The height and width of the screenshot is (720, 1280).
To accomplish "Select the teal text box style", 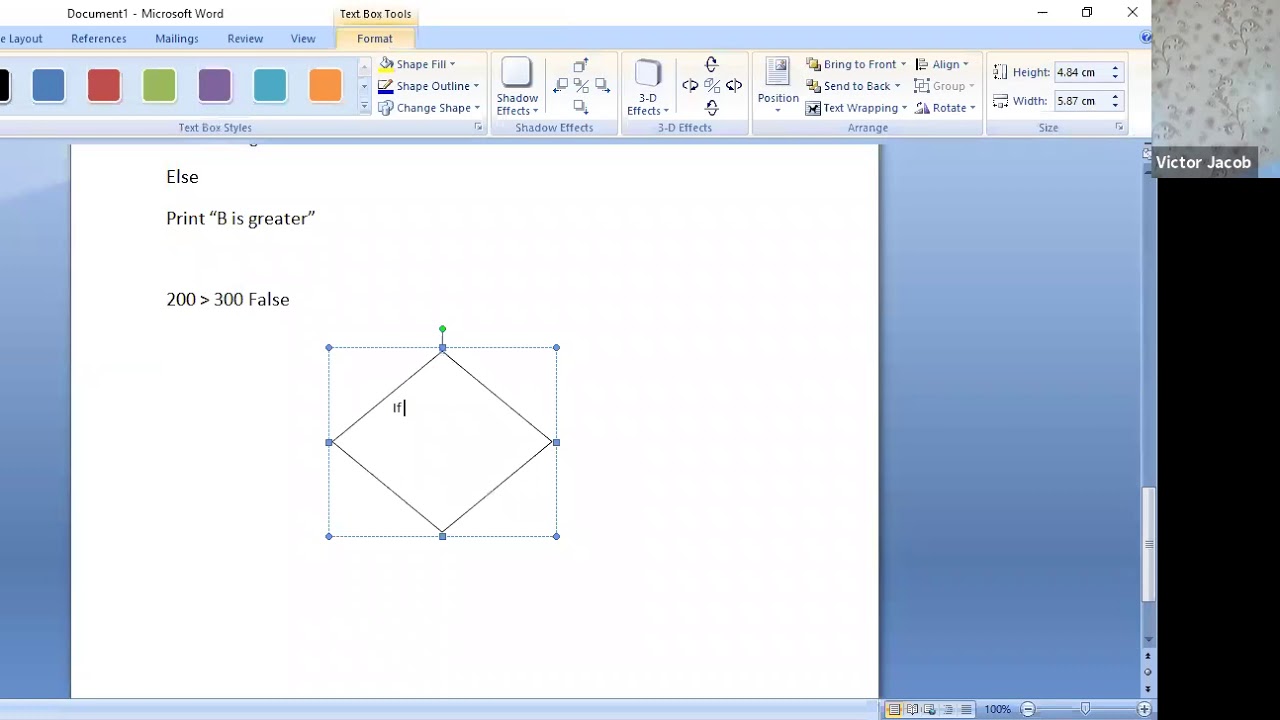I will [270, 86].
